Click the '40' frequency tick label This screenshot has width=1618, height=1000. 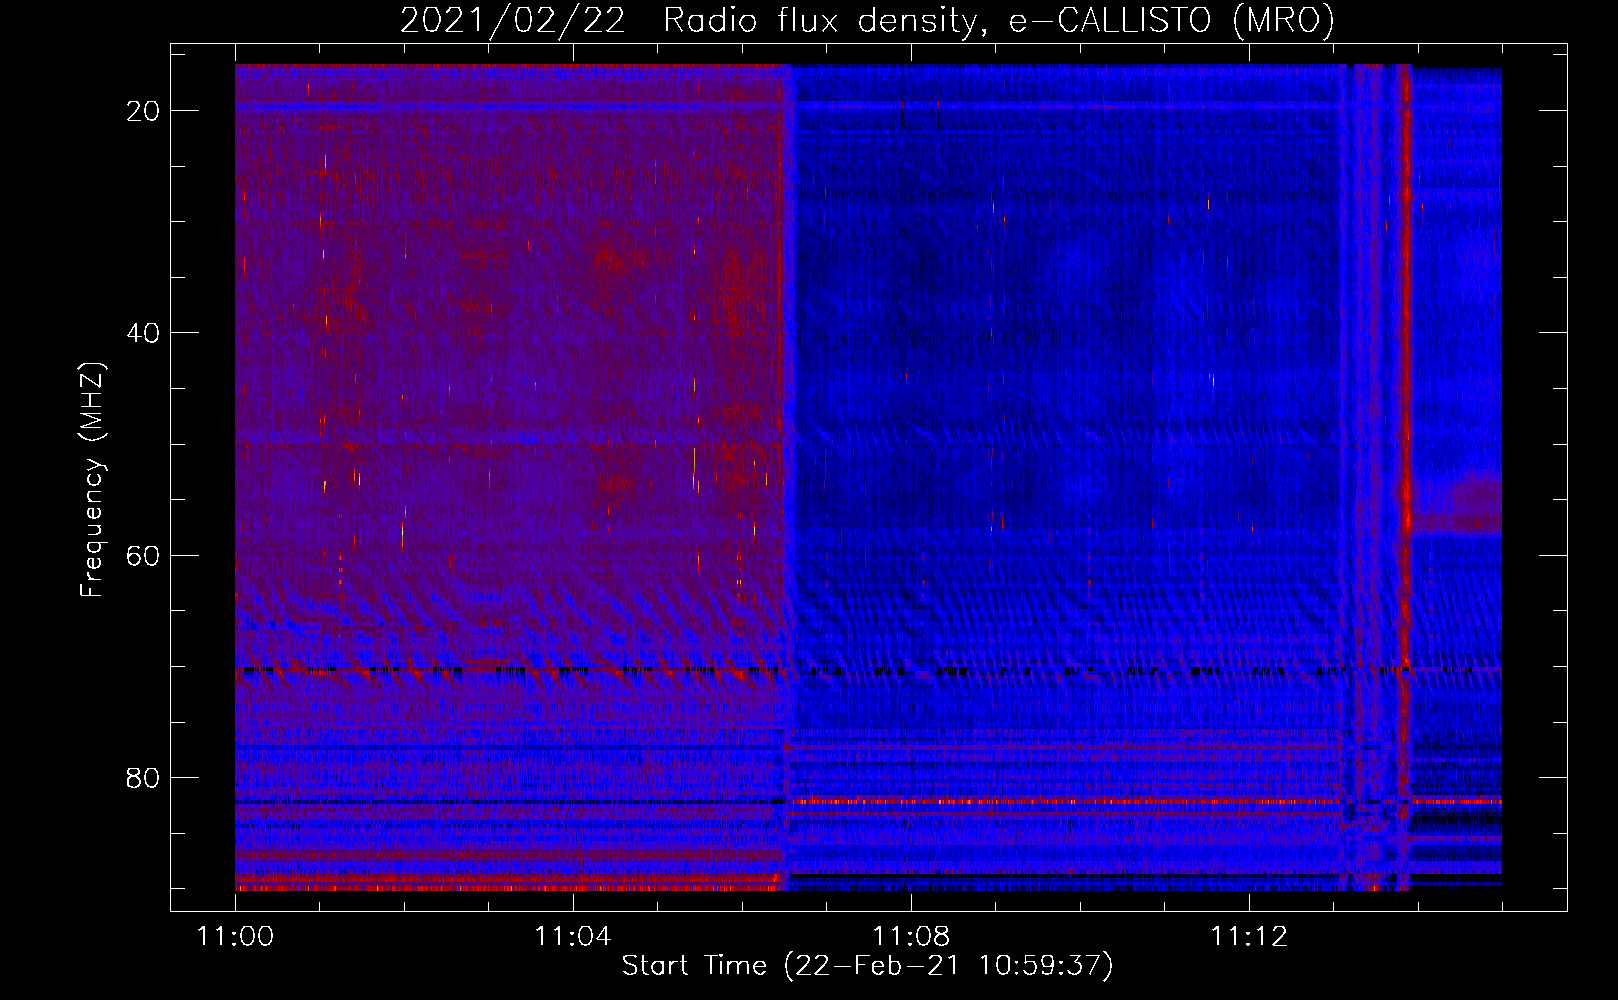click(143, 333)
